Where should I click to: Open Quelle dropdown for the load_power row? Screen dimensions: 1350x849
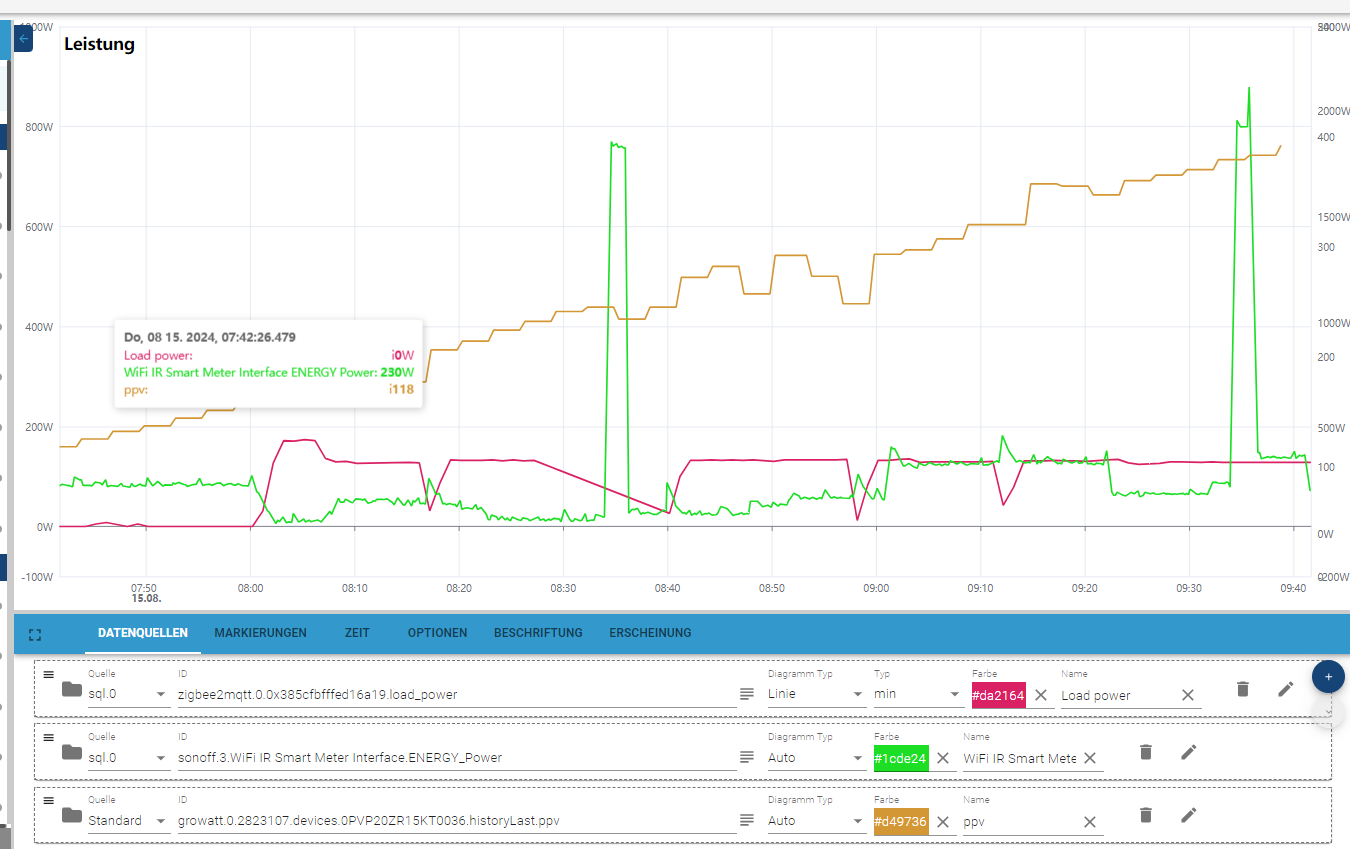pos(129,694)
